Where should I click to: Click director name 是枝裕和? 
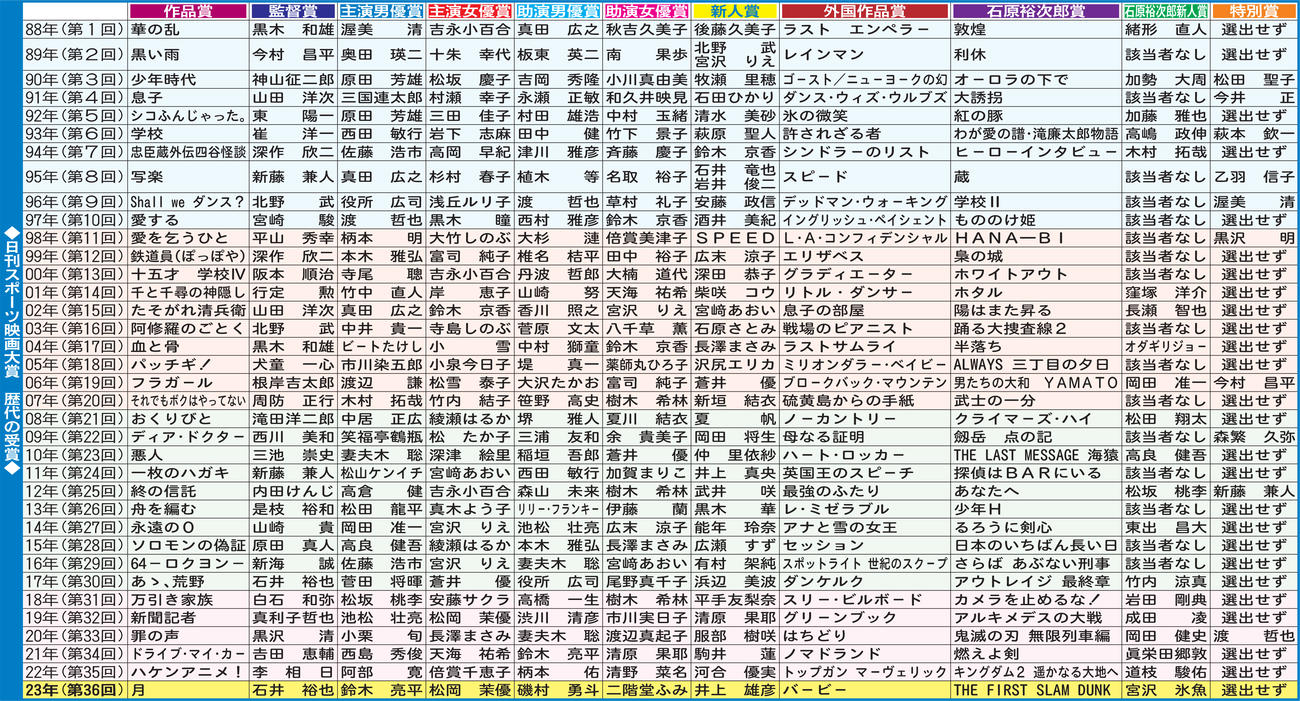292,507
